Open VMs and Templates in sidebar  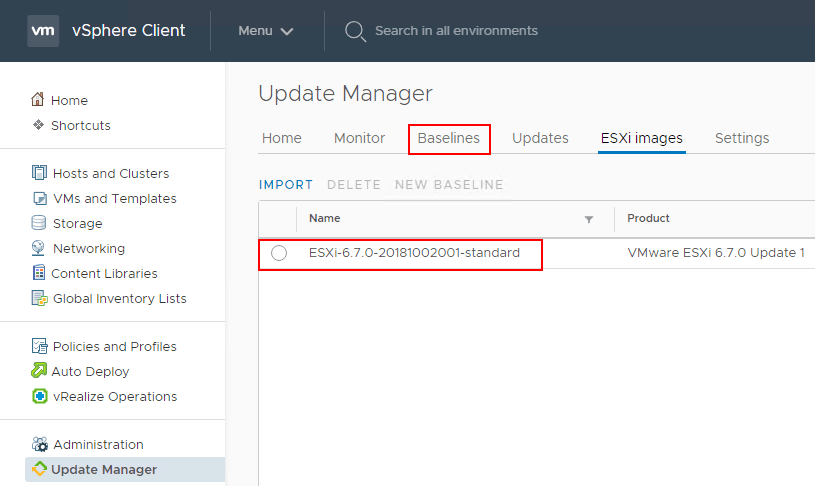(x=115, y=199)
